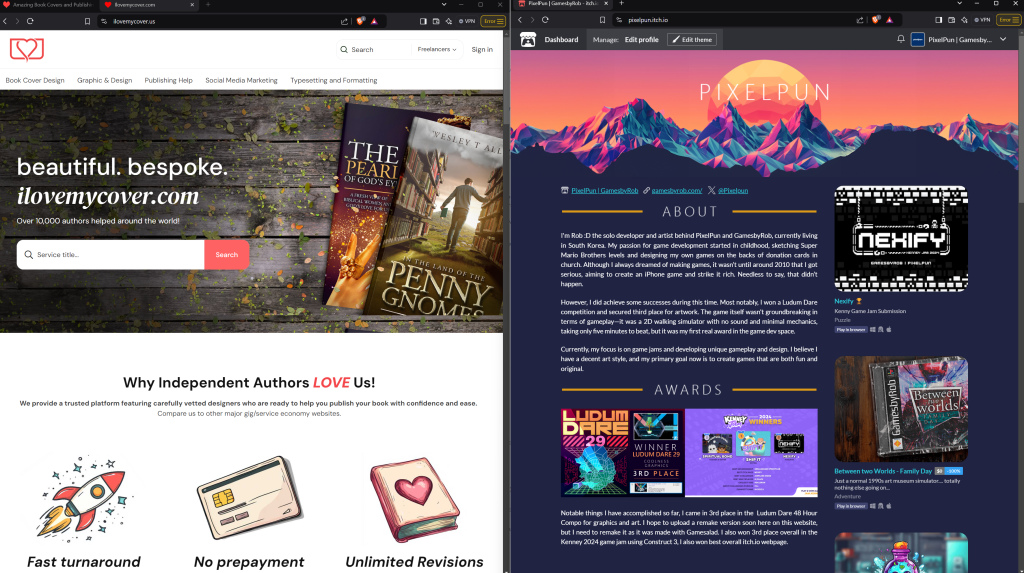Image resolution: width=1024 pixels, height=573 pixels.
Task: Open Brave Rewards triangle in pixelpun window
Action: [x=889, y=20]
